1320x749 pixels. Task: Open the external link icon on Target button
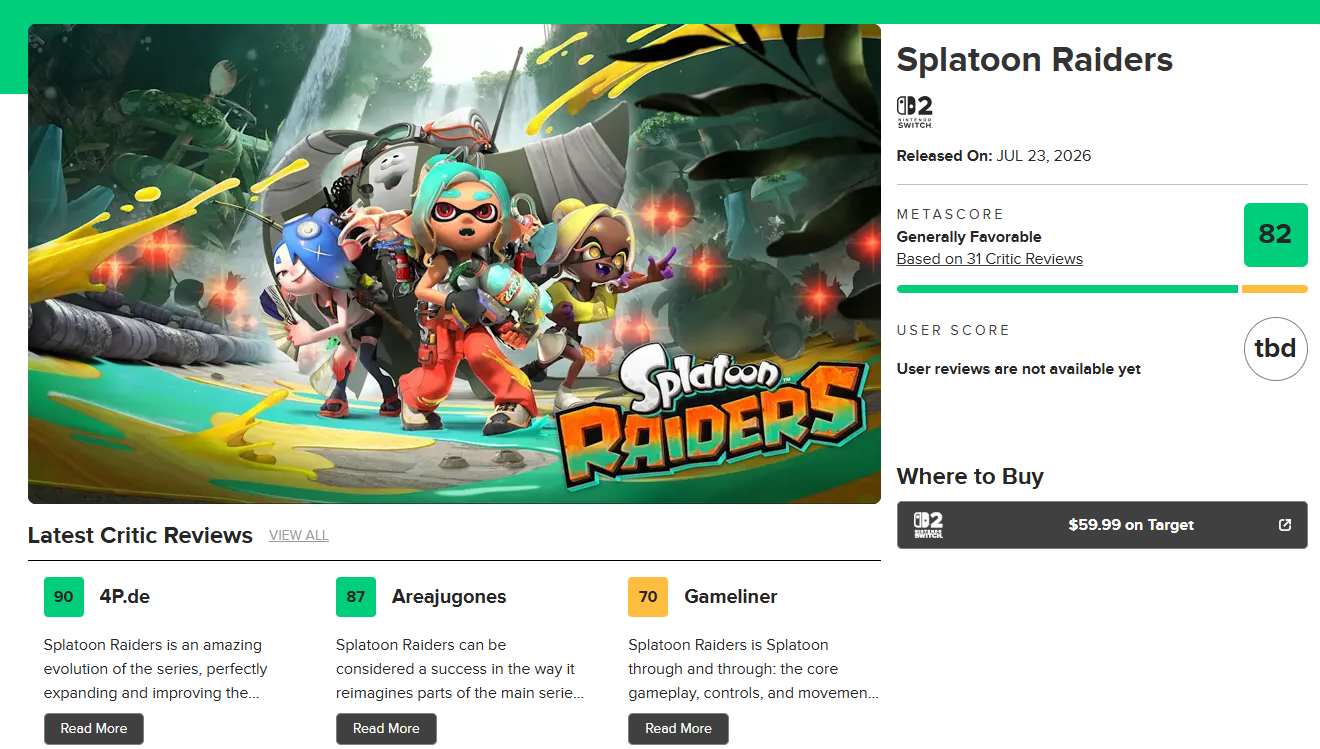pos(1285,525)
